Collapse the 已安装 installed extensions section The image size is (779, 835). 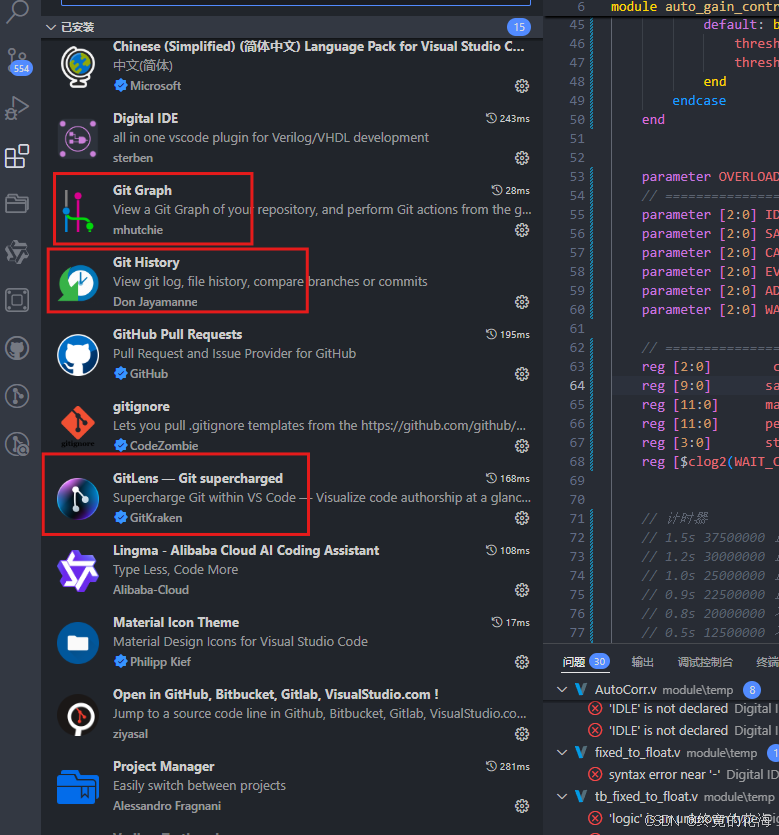point(51,27)
